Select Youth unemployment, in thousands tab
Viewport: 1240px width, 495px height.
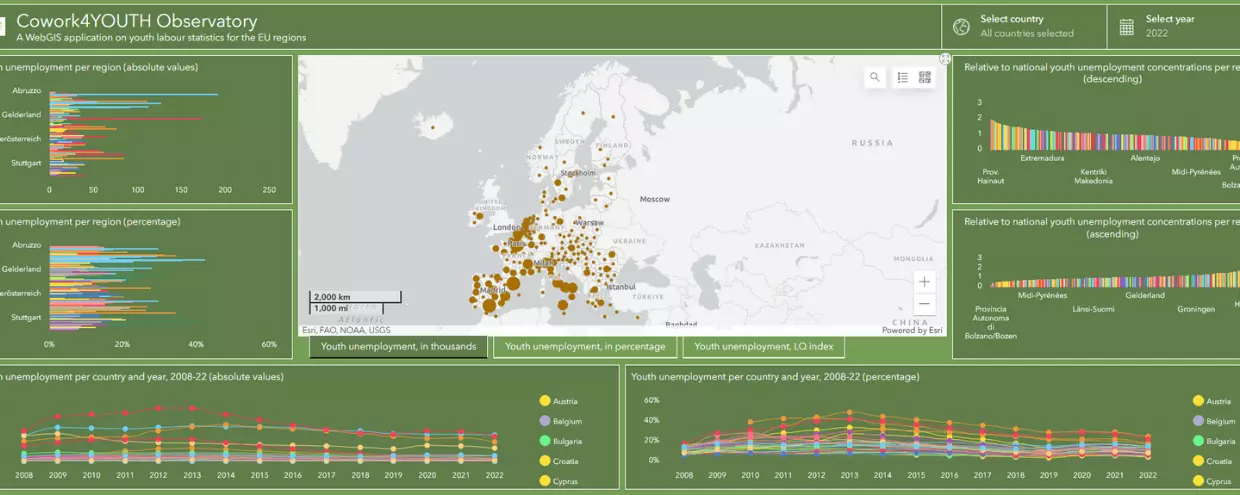[x=398, y=347]
